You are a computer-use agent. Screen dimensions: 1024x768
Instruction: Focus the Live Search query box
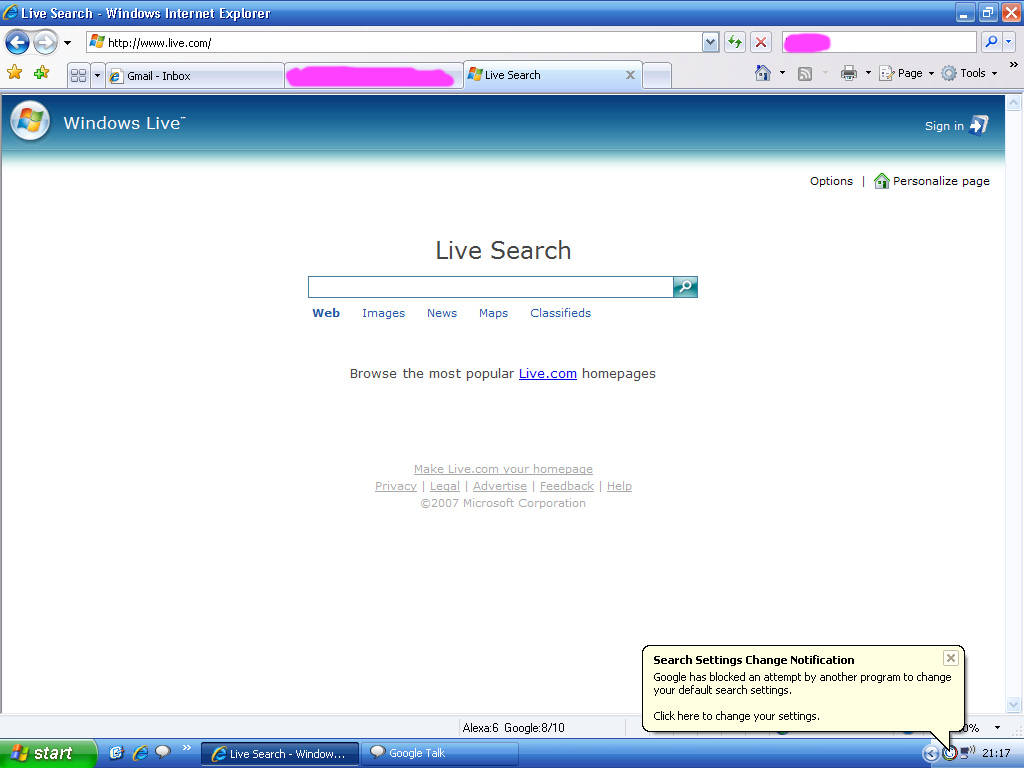[x=490, y=287]
